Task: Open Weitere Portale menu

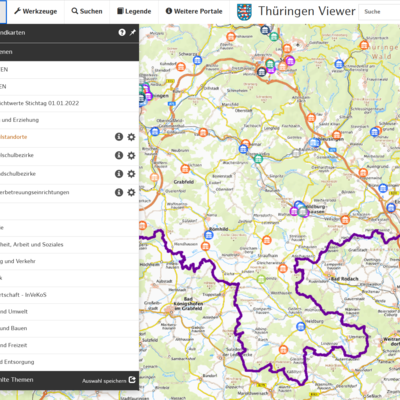Action: (194, 11)
